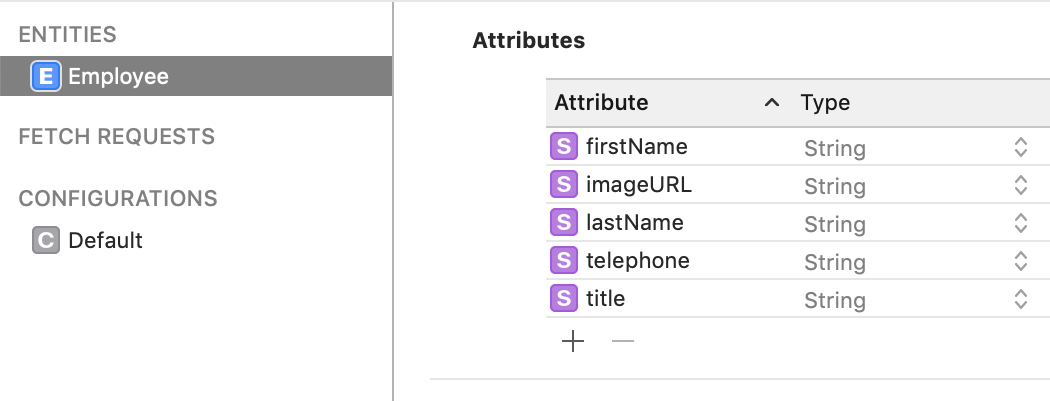Click the Type column header
Viewport: 1050px width, 401px height.
825,103
